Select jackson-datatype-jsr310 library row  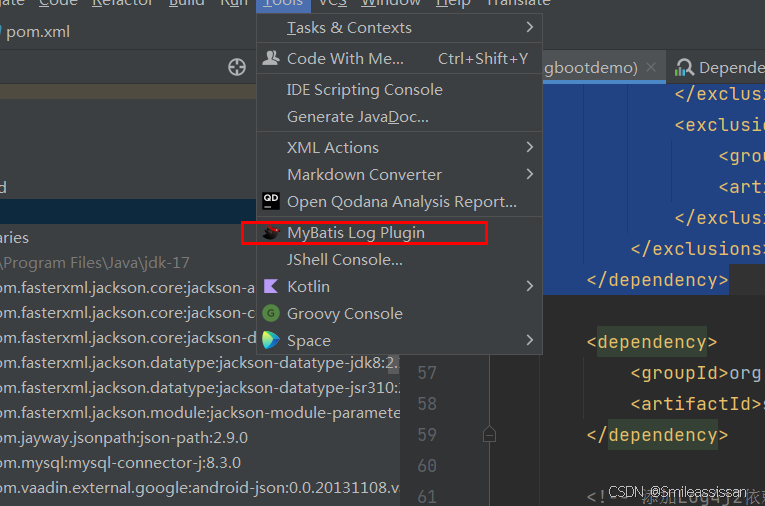200,387
